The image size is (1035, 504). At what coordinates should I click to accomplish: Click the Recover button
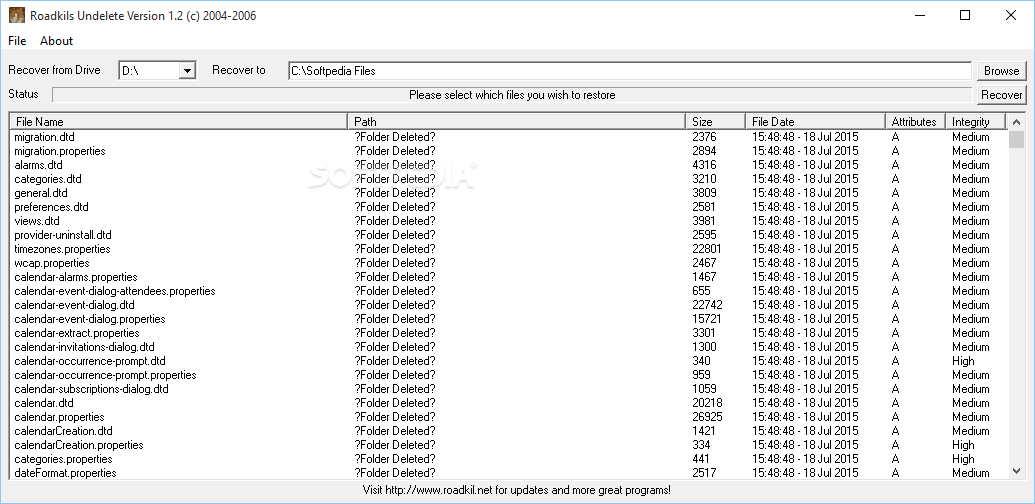[x=1001, y=94]
